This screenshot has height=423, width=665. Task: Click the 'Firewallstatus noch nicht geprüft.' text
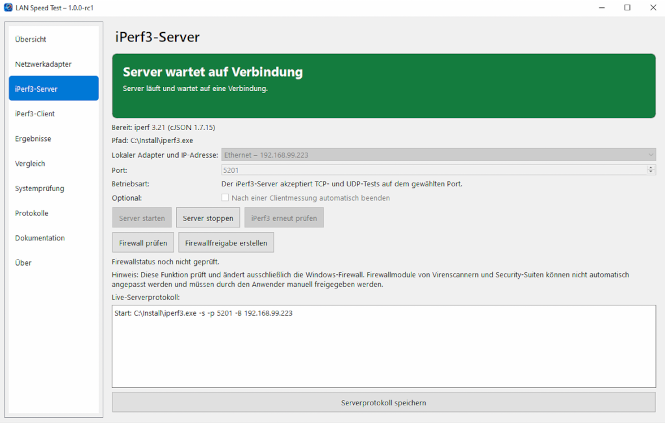pos(165,261)
